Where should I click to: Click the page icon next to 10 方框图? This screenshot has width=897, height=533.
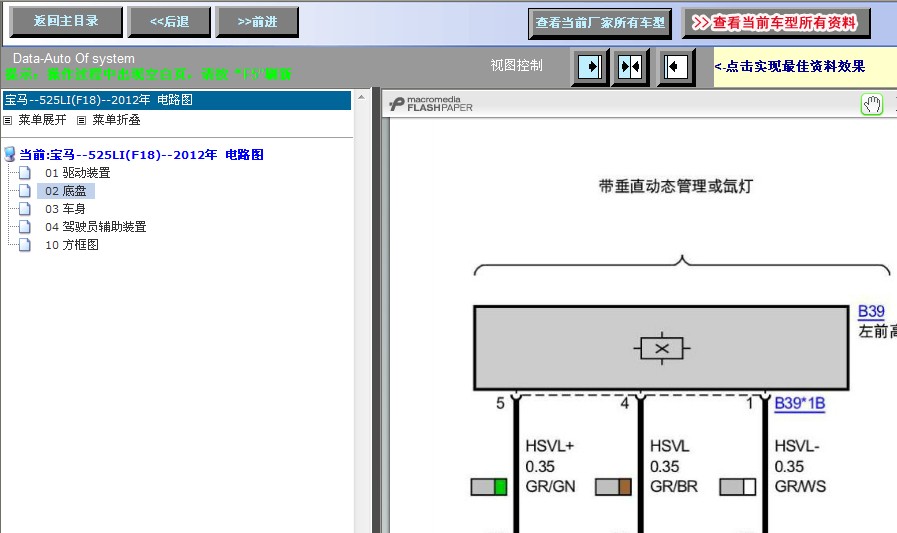pos(25,245)
